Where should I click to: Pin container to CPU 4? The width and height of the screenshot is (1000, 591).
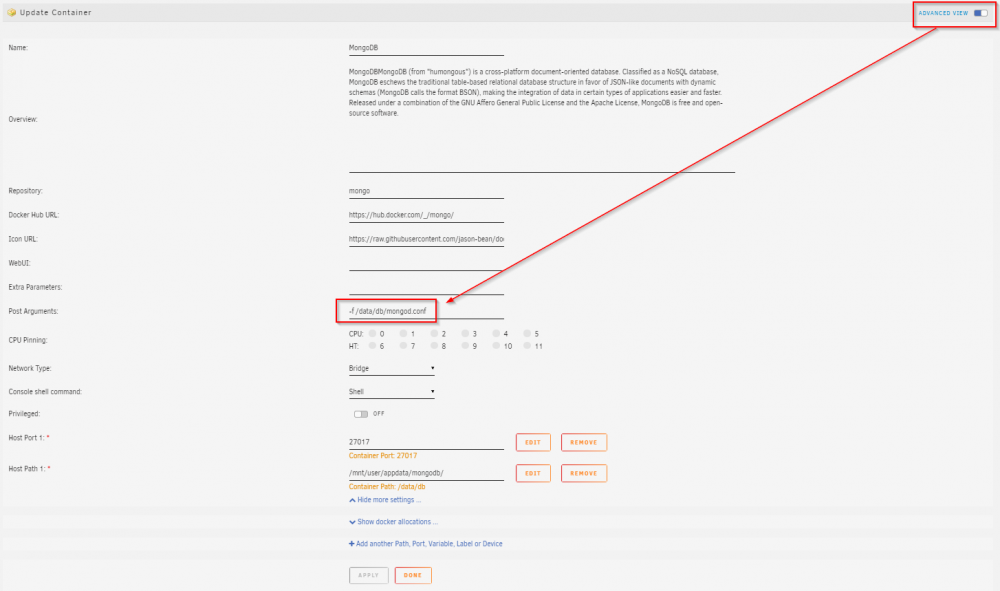[496, 333]
